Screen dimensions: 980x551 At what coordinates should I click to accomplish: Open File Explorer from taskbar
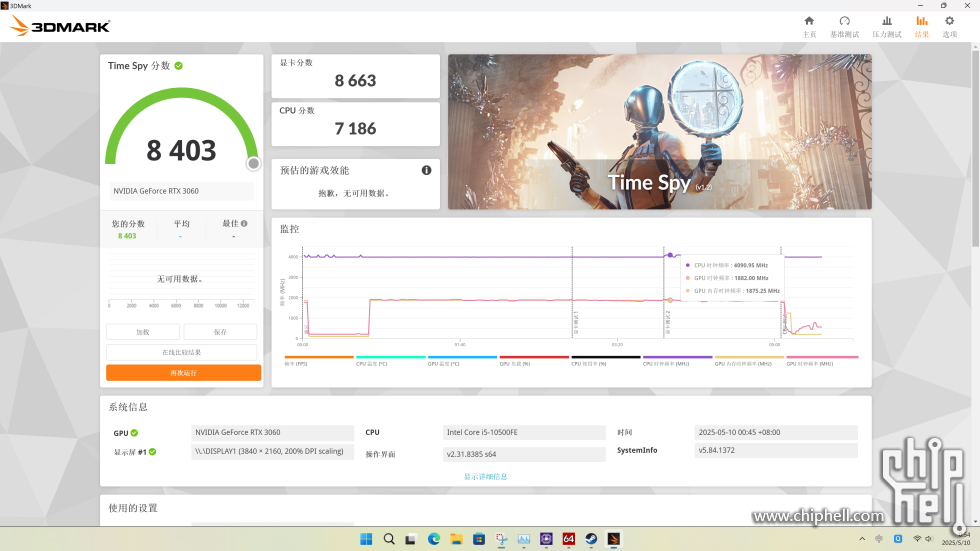click(456, 539)
